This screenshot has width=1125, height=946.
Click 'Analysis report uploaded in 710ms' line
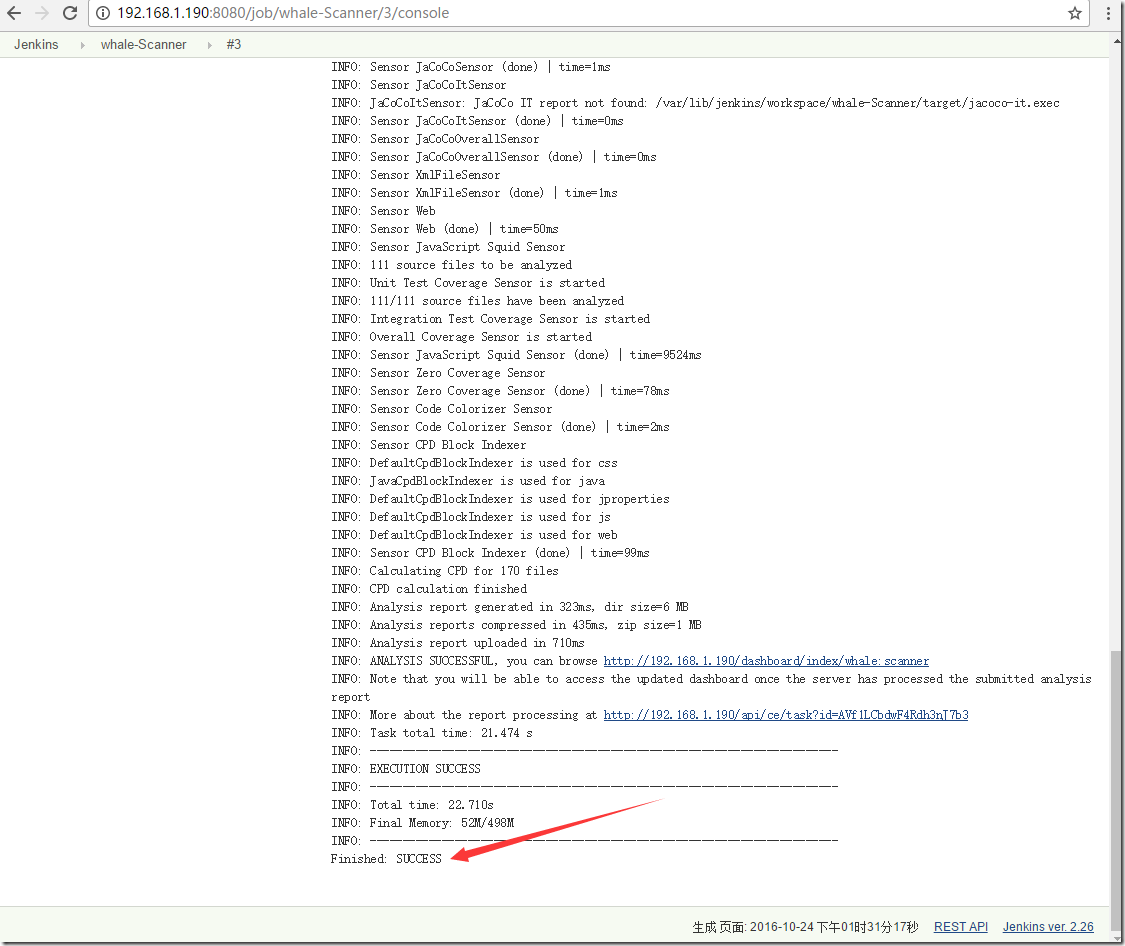point(458,643)
